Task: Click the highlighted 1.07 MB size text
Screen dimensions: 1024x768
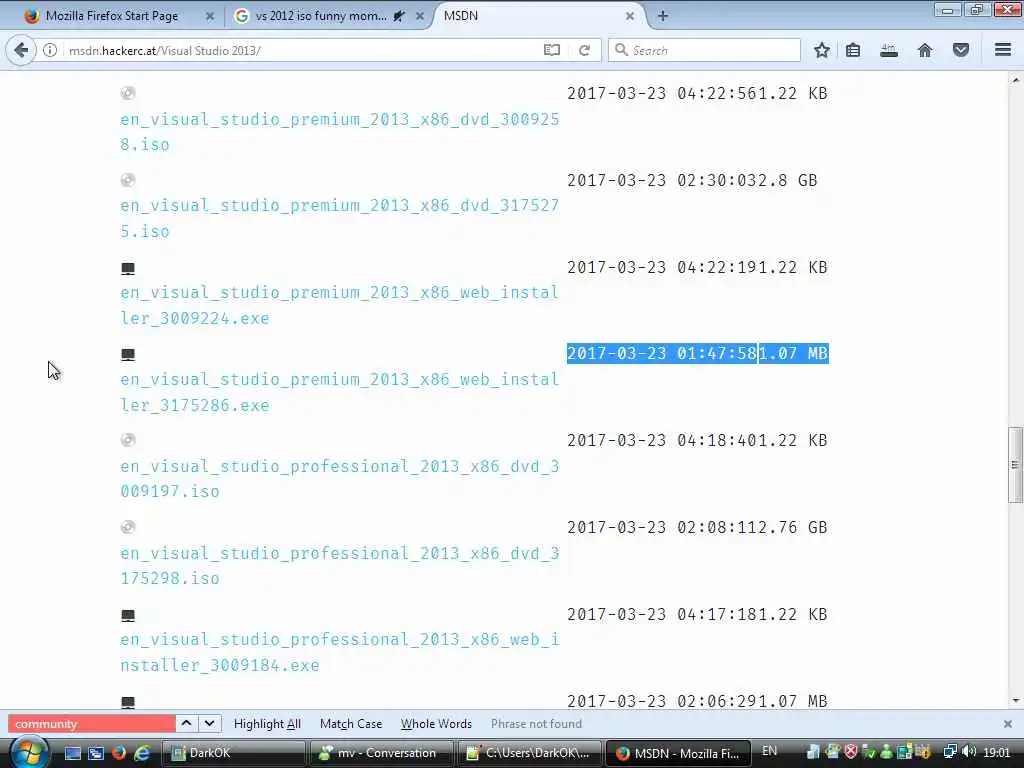Action: pyautogui.click(x=793, y=353)
